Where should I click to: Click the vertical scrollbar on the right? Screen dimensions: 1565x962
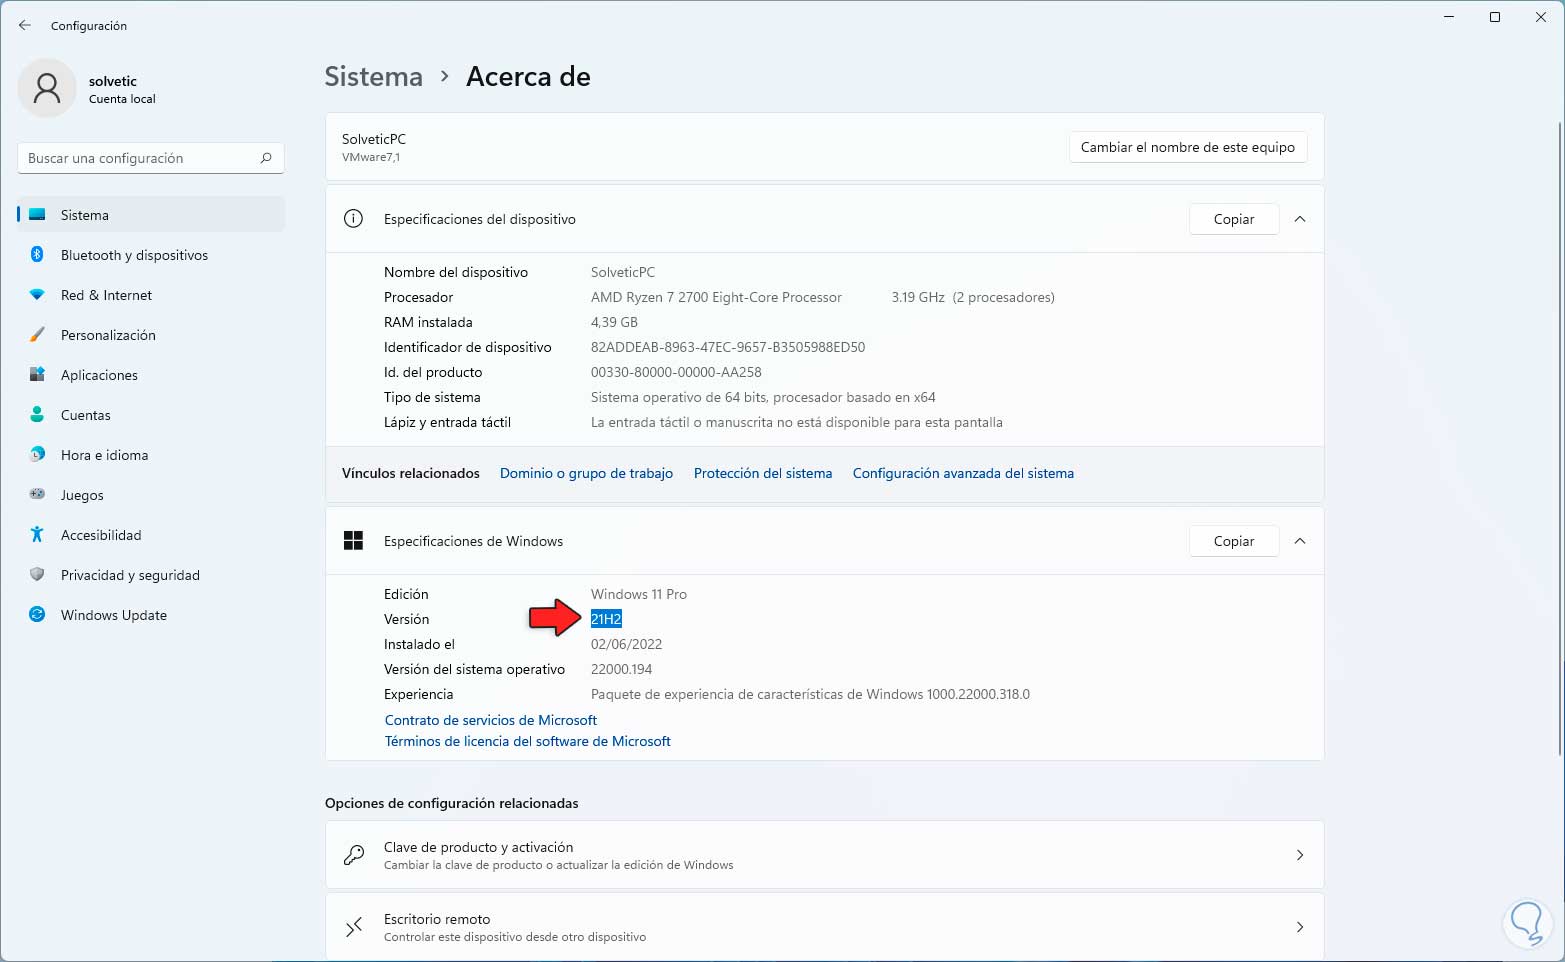pos(1559,440)
